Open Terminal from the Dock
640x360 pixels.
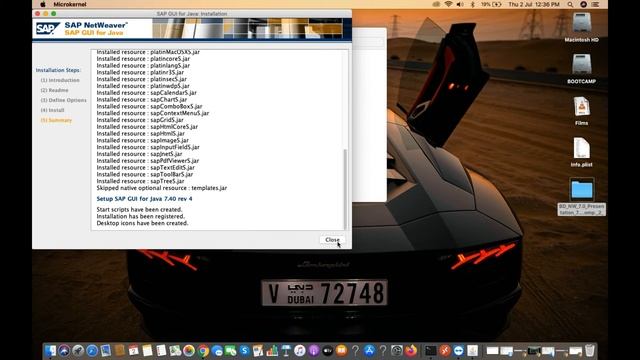coord(431,351)
